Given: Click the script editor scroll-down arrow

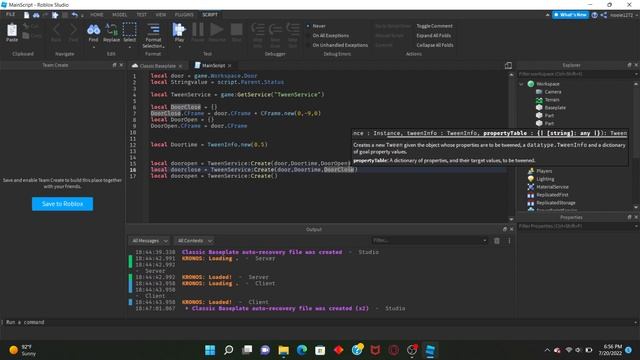Looking at the screenshot, I should click(511, 219).
